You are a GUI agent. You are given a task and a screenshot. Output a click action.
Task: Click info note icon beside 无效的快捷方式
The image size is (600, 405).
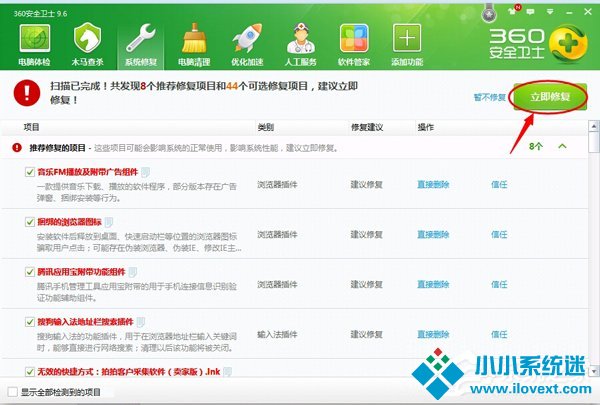click(x=228, y=372)
